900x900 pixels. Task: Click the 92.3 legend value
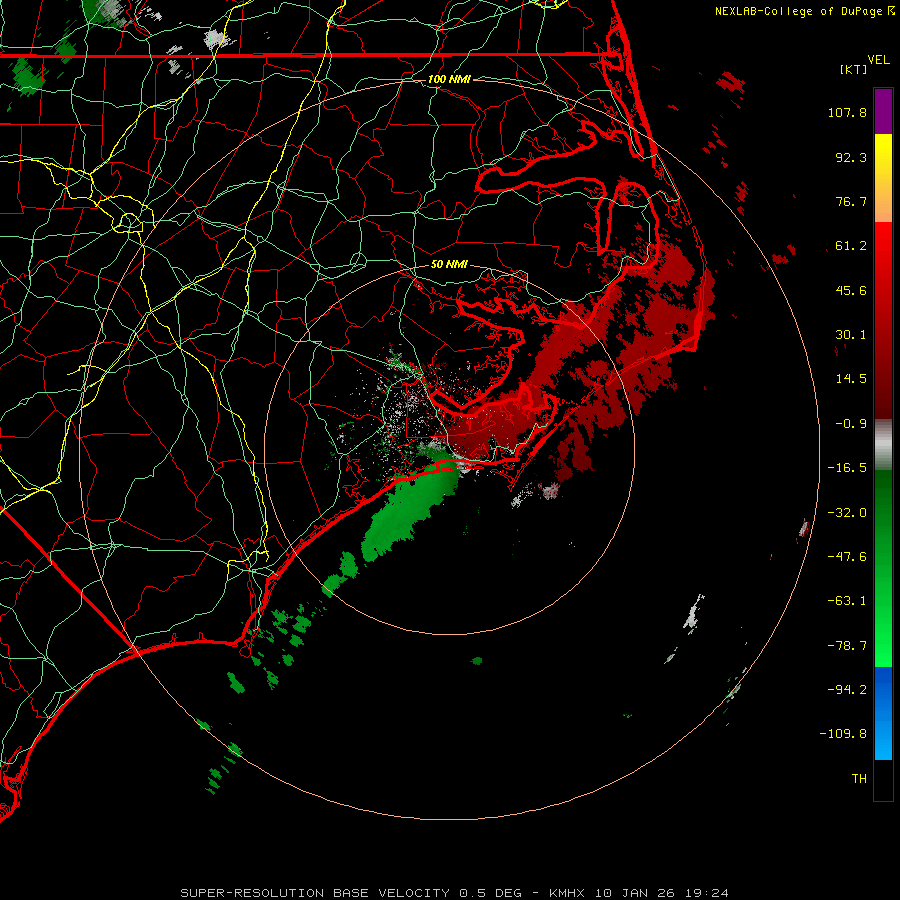pyautogui.click(x=851, y=157)
